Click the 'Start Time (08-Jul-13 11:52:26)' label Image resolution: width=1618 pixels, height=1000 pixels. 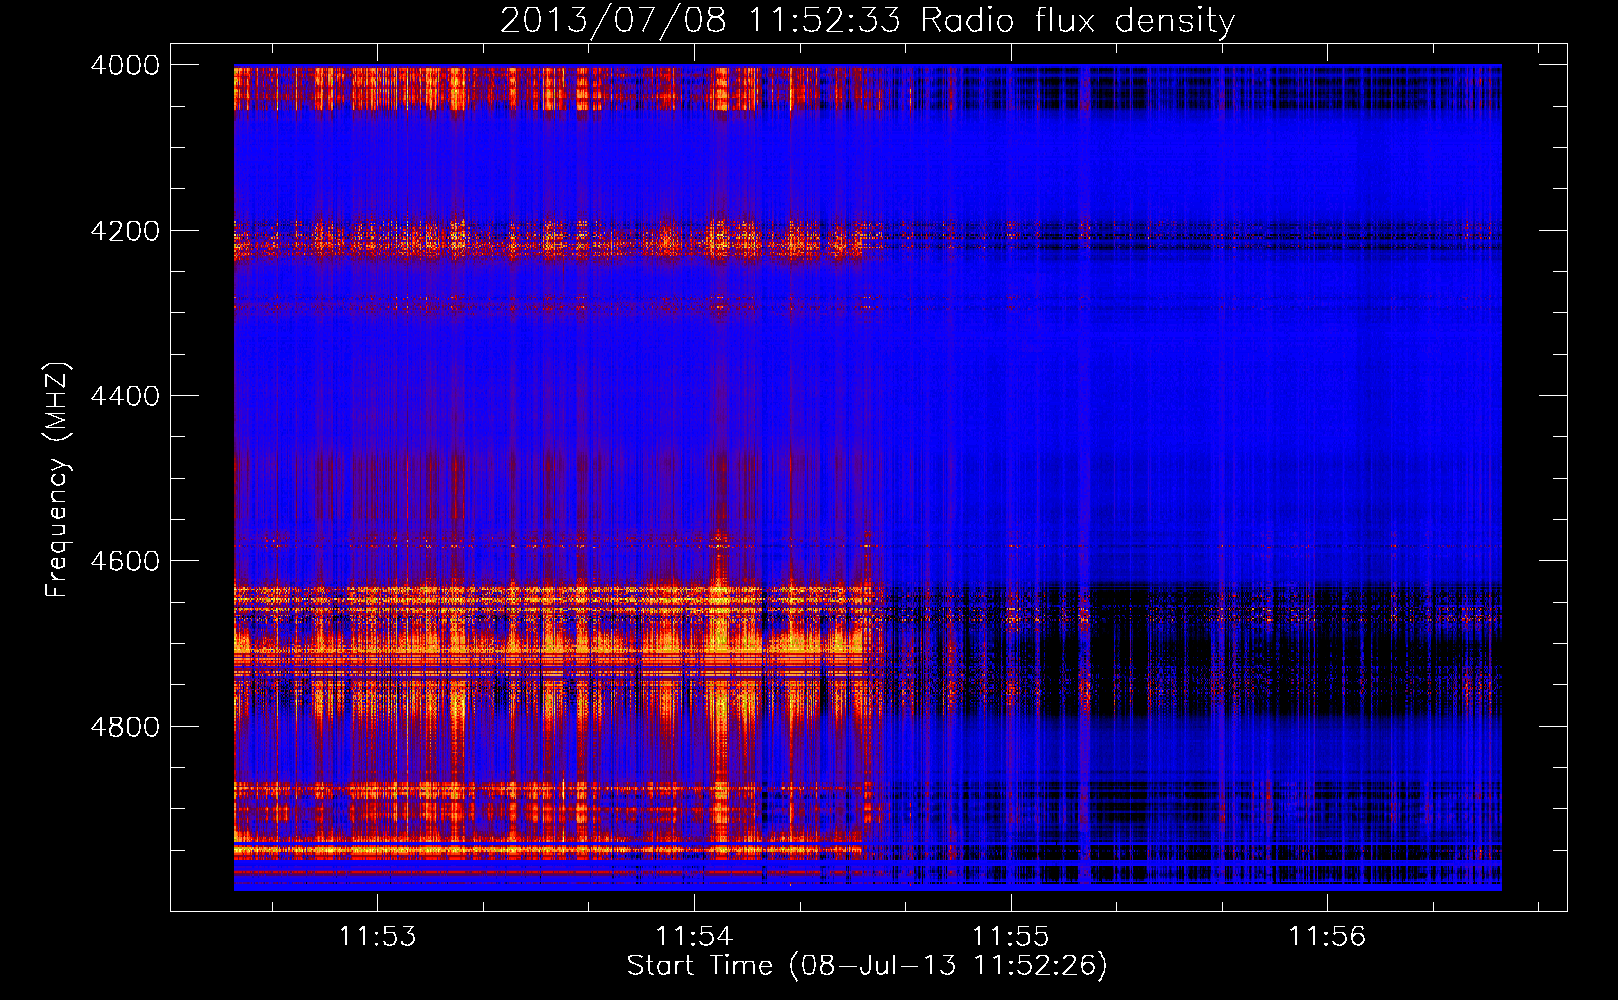tap(867, 966)
